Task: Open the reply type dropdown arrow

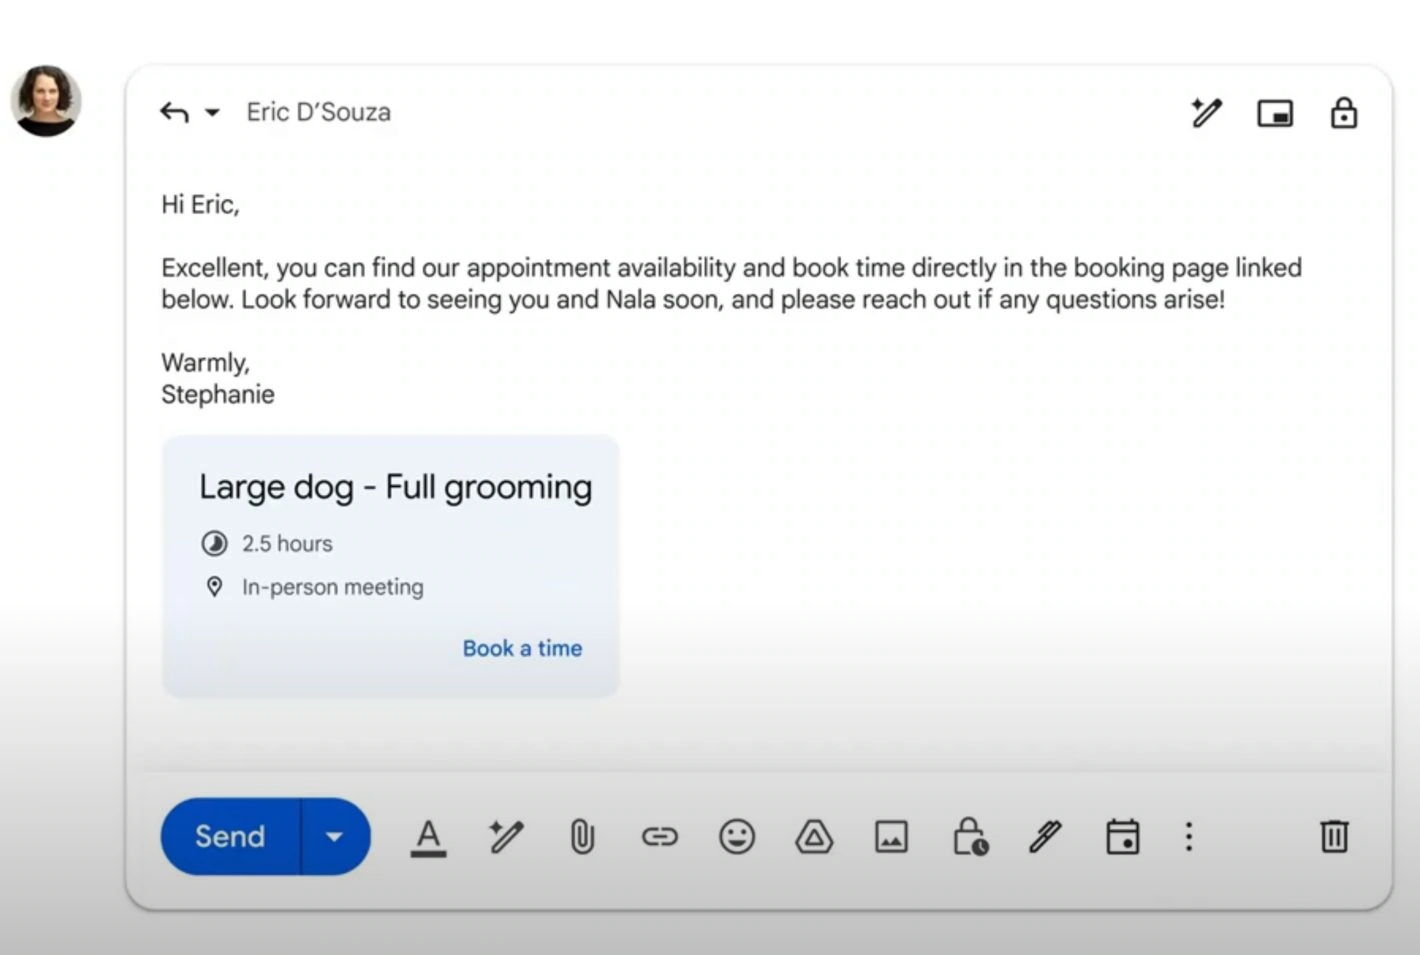Action: pyautogui.click(x=212, y=113)
